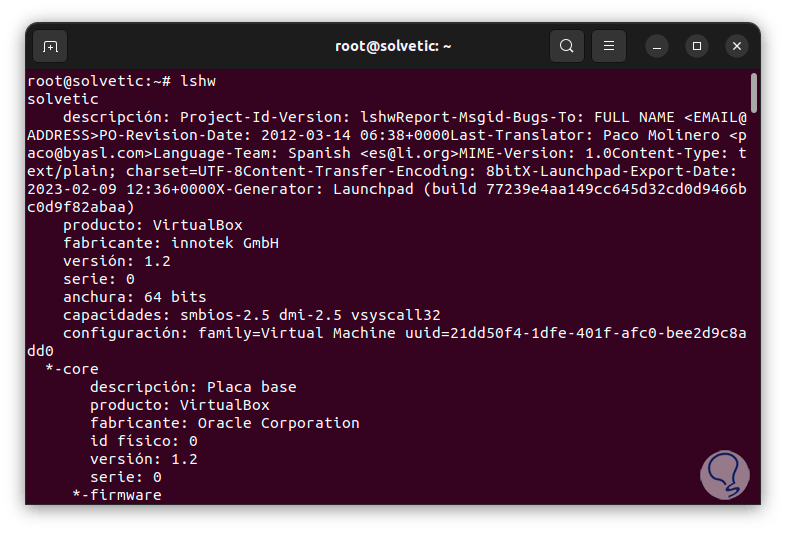Click the terminal scrollbar thumb
The width and height of the screenshot is (786, 533).
point(753,93)
